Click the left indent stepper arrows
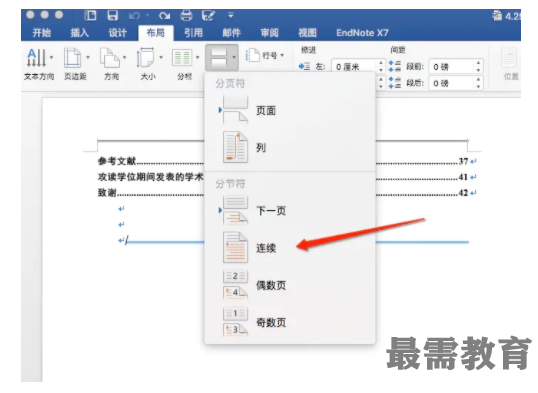 [381, 67]
